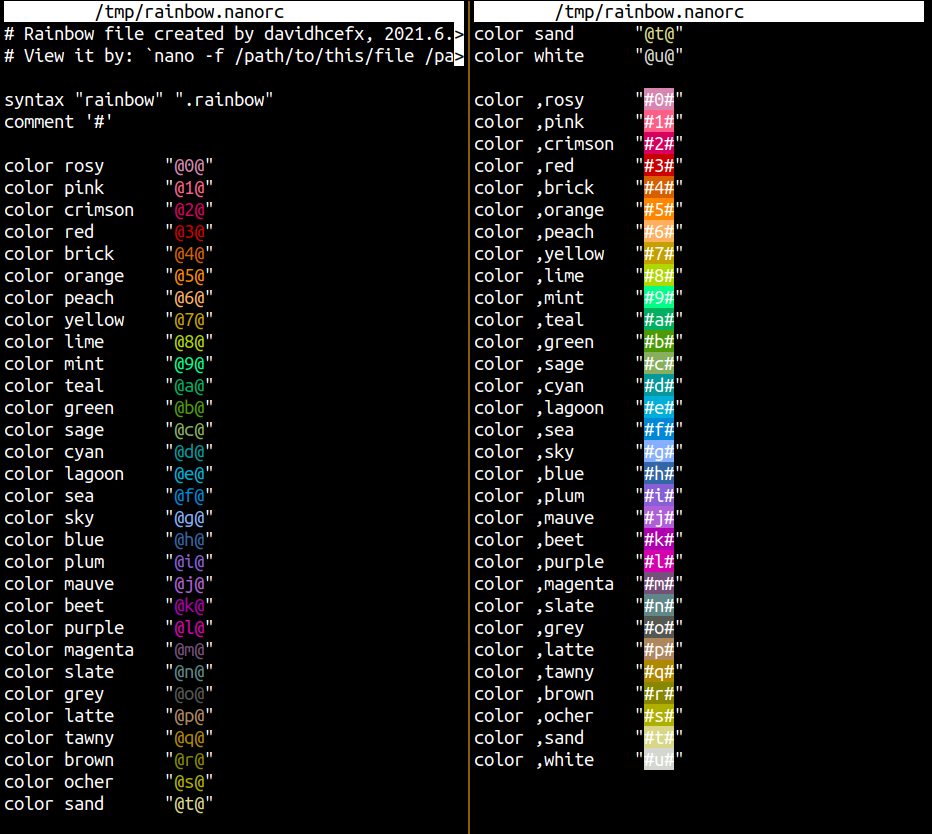
Task: Select the lime "#8#" background swatch
Action: 659,276
